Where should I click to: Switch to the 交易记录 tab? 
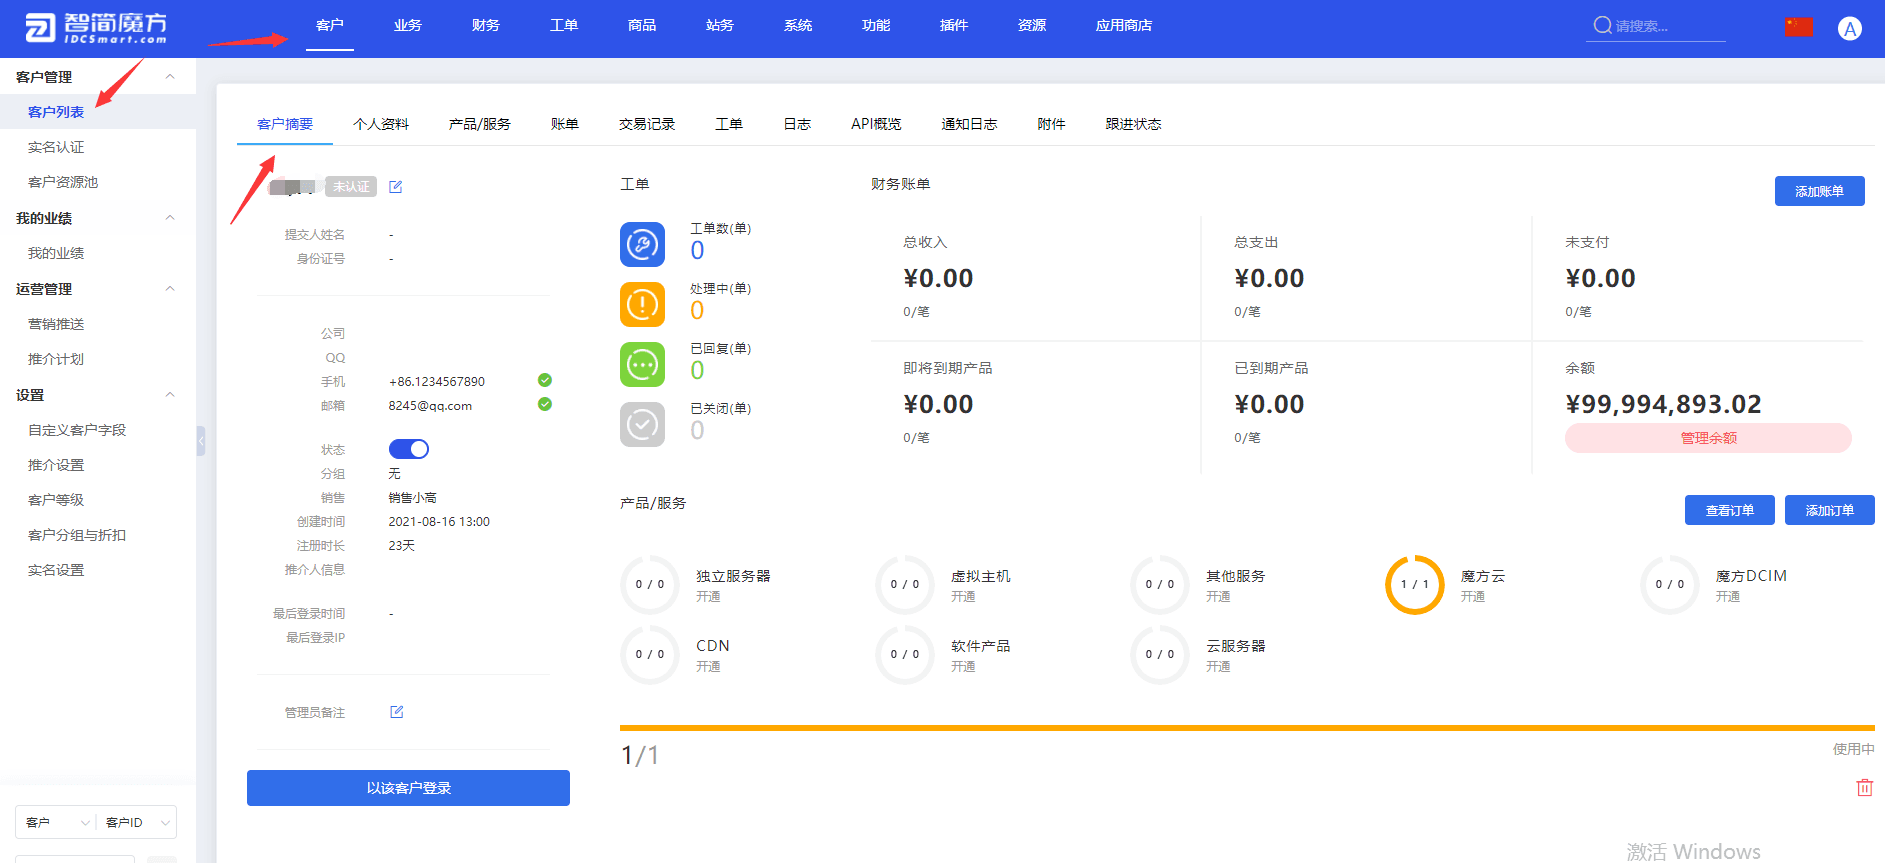tap(647, 124)
